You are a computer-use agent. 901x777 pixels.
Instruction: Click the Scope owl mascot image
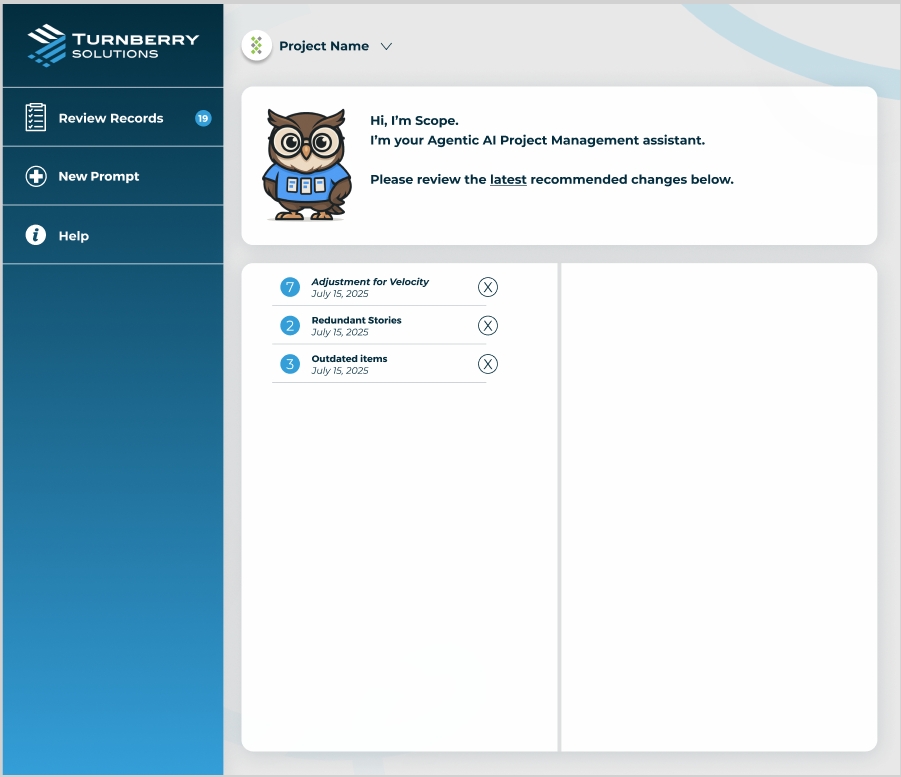point(304,165)
